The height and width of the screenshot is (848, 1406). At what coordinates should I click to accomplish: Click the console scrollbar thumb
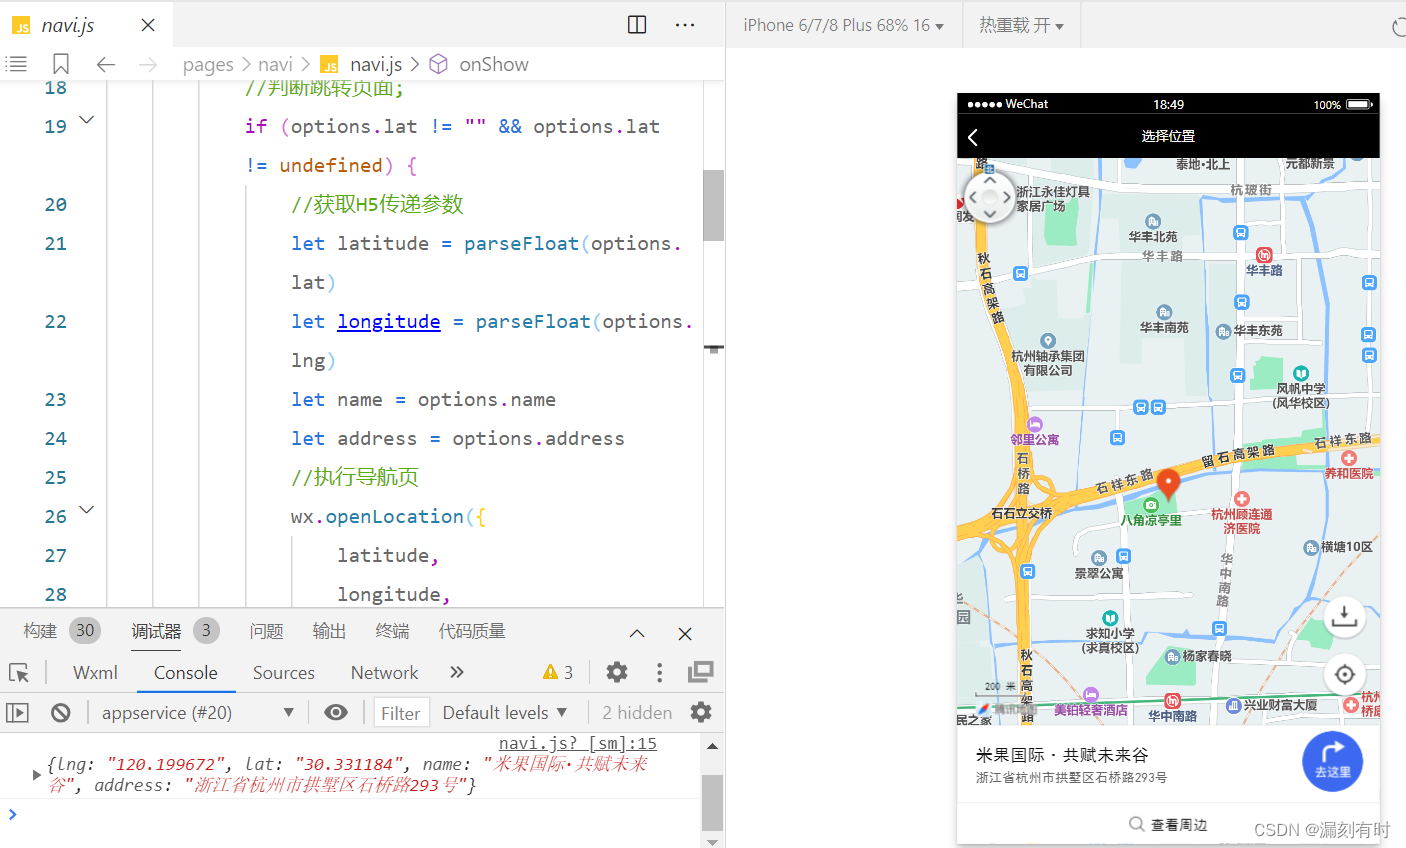coord(712,803)
